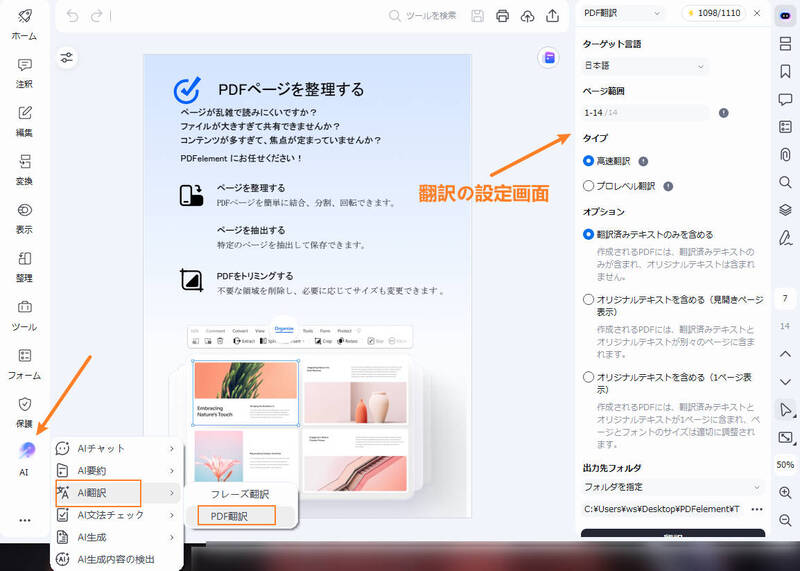Open the page thumbnails panel icon
The width and height of the screenshot is (800, 571).
(x=785, y=43)
